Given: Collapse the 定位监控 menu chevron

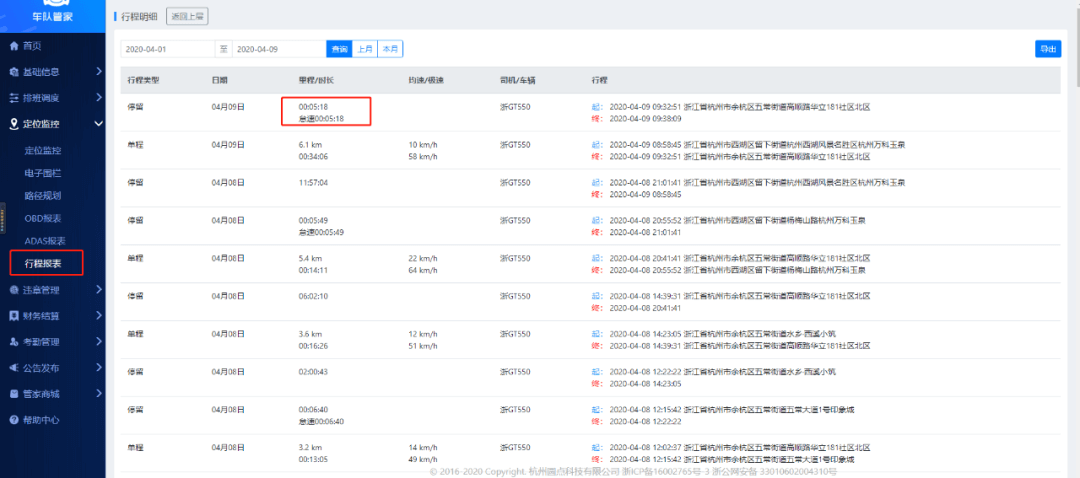Looking at the screenshot, I should point(98,124).
